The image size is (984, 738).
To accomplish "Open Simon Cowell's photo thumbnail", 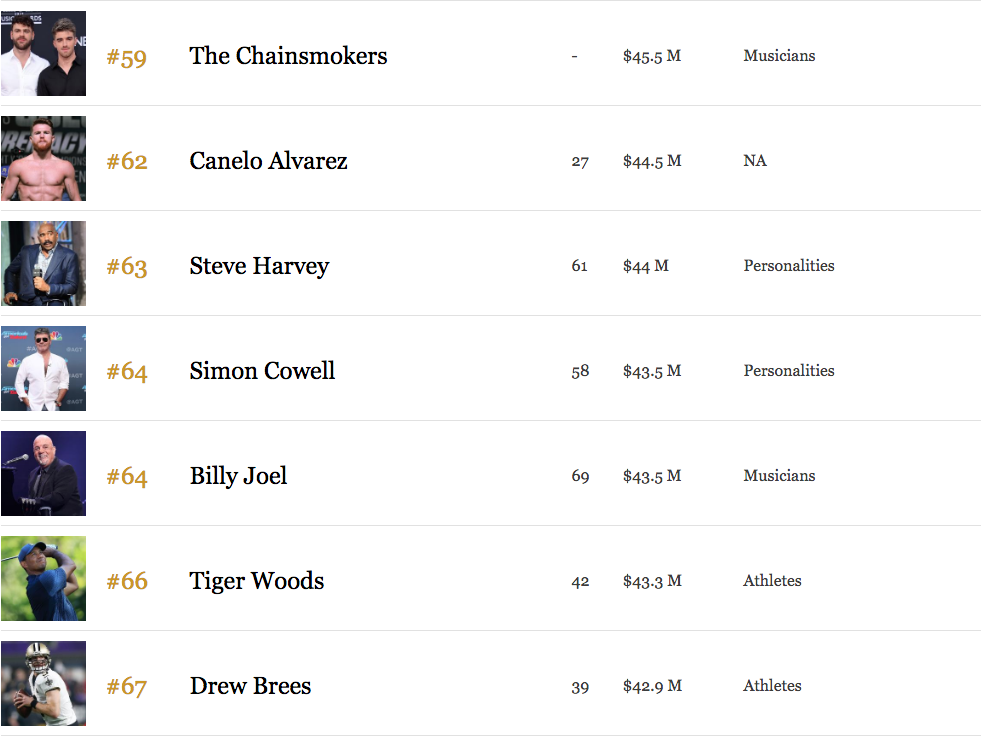I will (x=43, y=368).
